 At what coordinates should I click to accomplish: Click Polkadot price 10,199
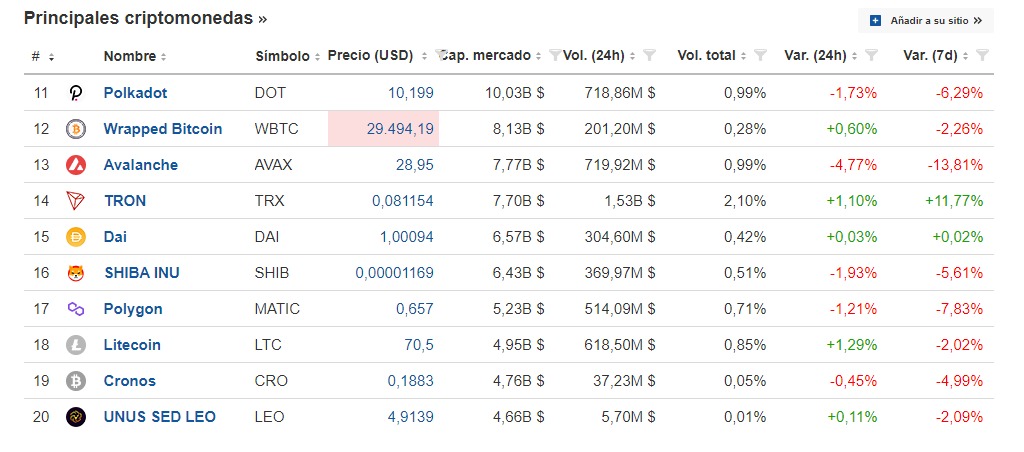(411, 93)
